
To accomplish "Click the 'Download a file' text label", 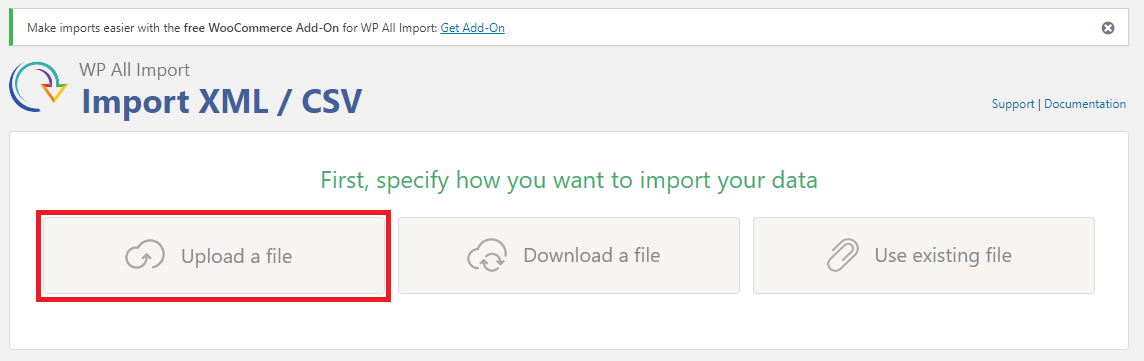I will [592, 255].
